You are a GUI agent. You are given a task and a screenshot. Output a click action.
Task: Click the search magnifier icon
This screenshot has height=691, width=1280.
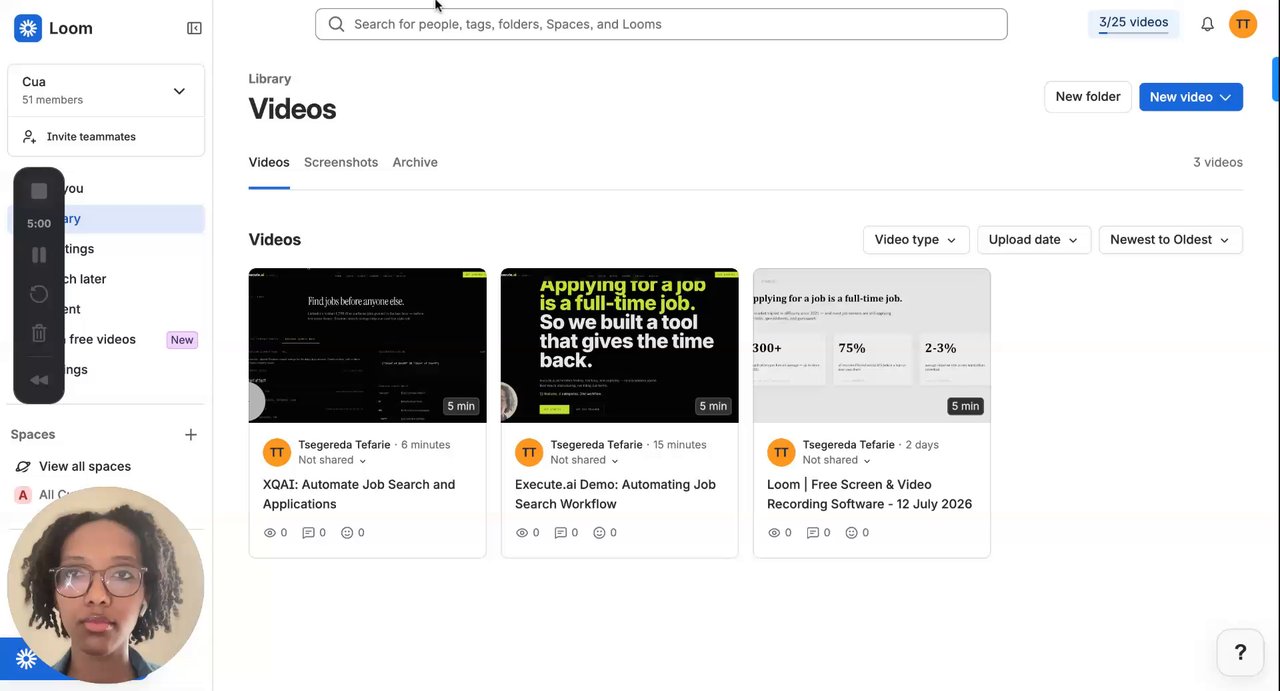click(x=336, y=24)
